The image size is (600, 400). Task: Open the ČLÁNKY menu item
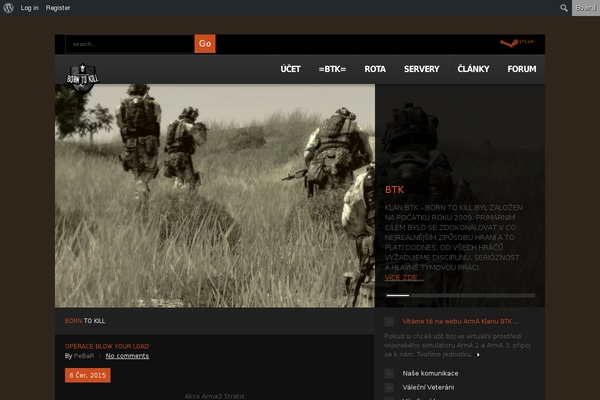click(473, 69)
